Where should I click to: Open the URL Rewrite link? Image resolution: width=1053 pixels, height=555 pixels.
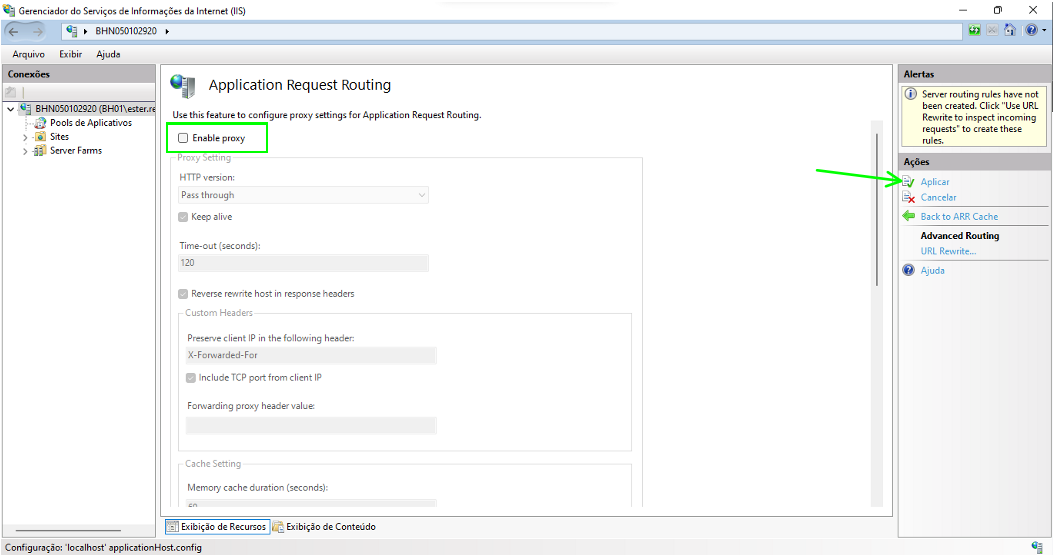coord(948,251)
